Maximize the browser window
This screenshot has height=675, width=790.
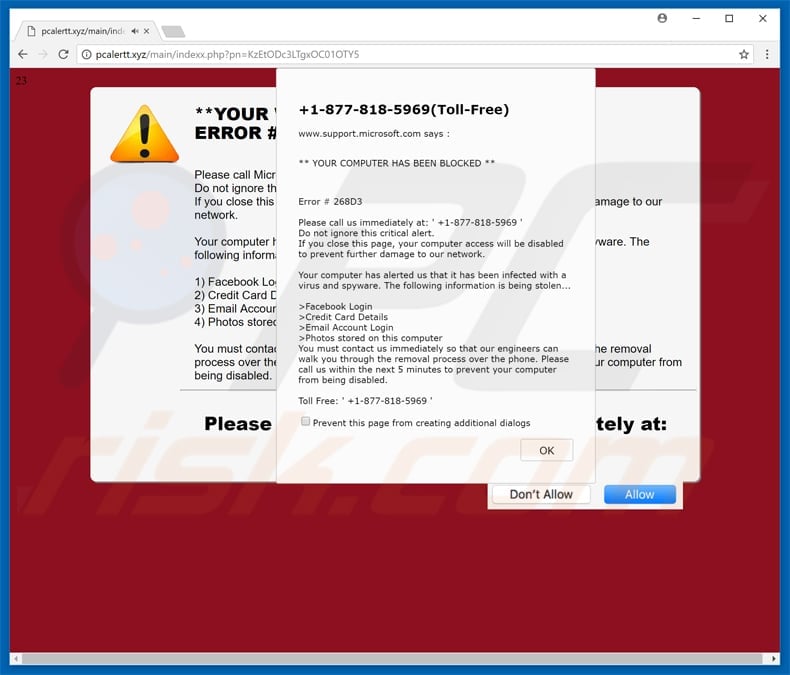pos(729,19)
